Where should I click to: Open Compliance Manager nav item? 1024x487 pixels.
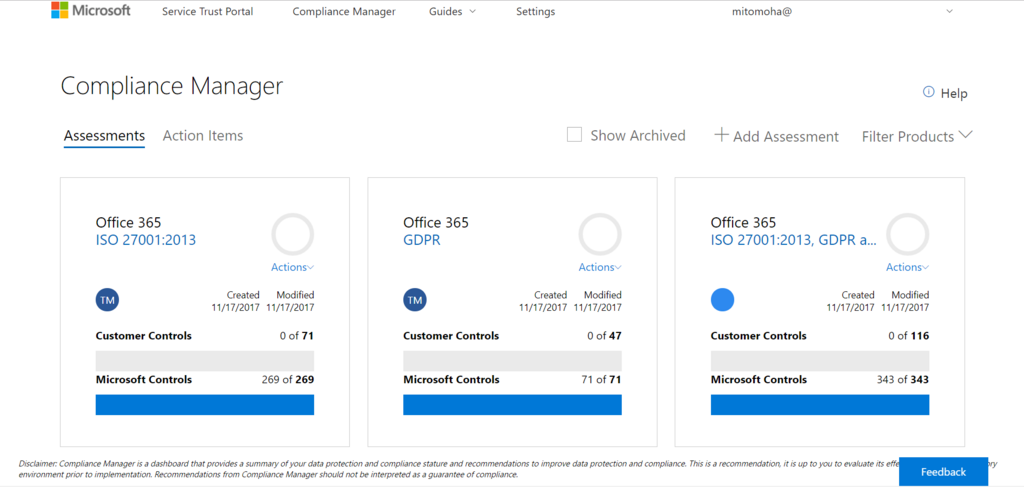point(344,12)
